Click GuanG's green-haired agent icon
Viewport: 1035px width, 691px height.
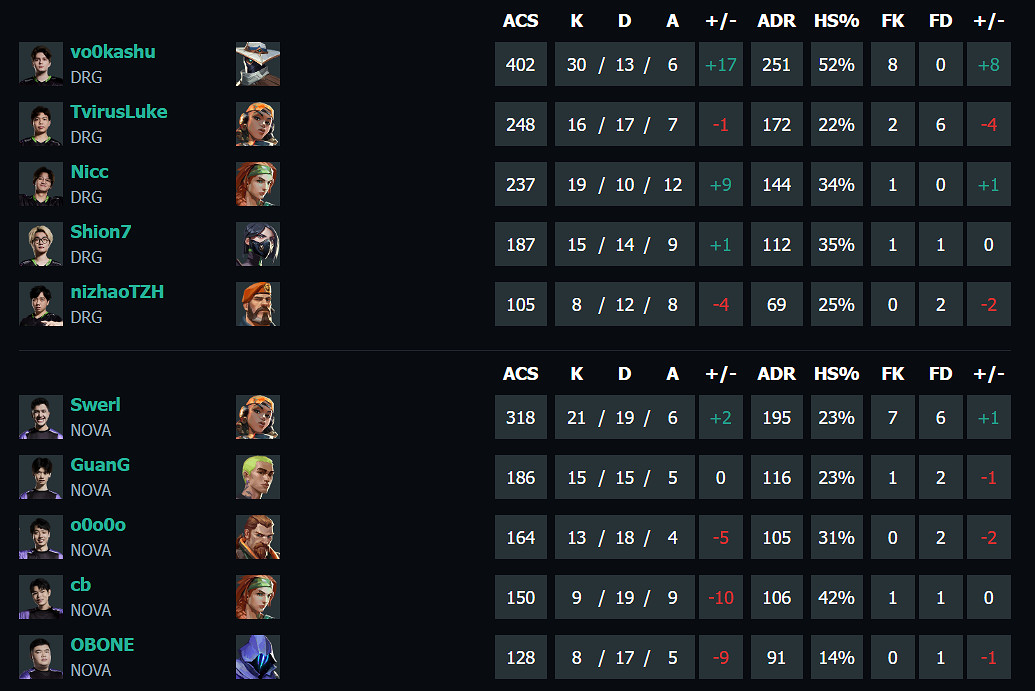258,478
